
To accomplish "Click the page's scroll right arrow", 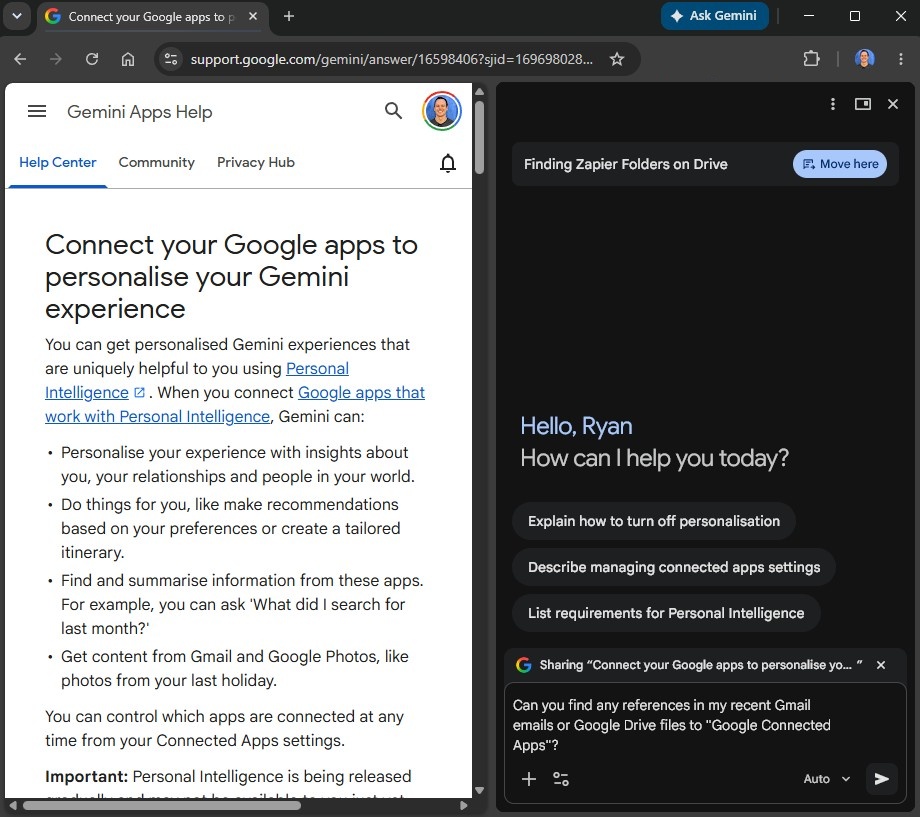I will tap(464, 806).
